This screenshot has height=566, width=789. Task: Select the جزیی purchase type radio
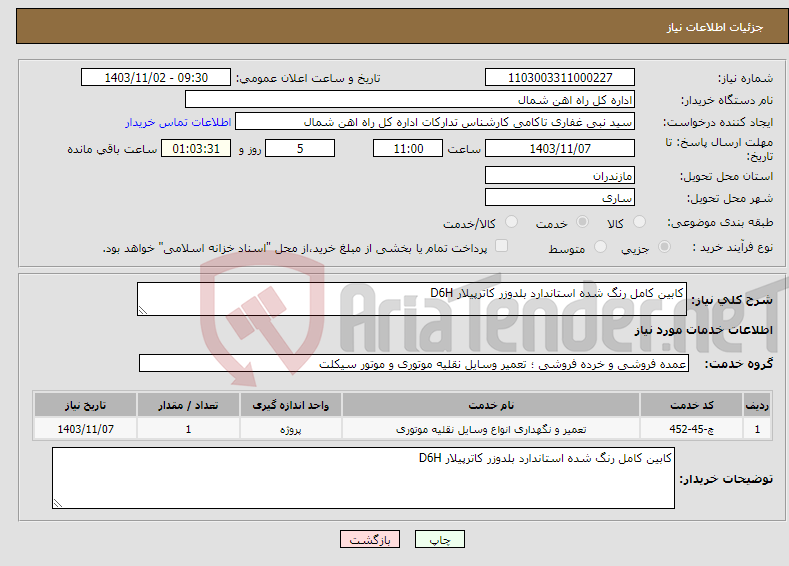[664, 247]
